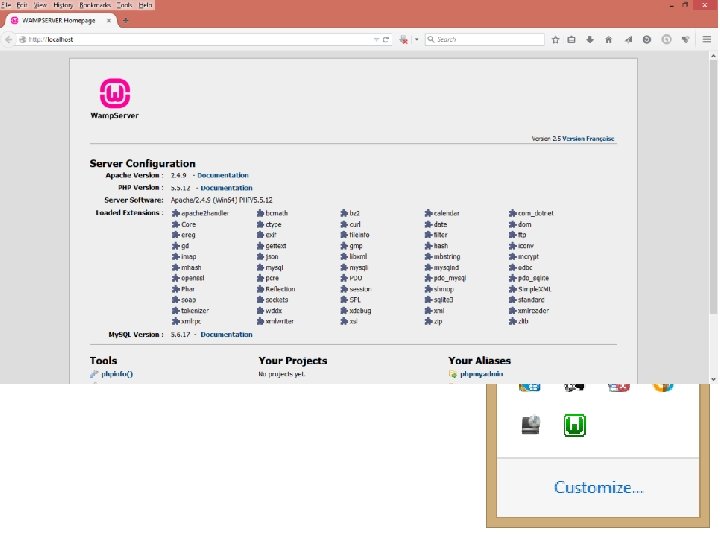The width and height of the screenshot is (720, 540).
Task: Open the Downloads arrow
Action: [590, 39]
